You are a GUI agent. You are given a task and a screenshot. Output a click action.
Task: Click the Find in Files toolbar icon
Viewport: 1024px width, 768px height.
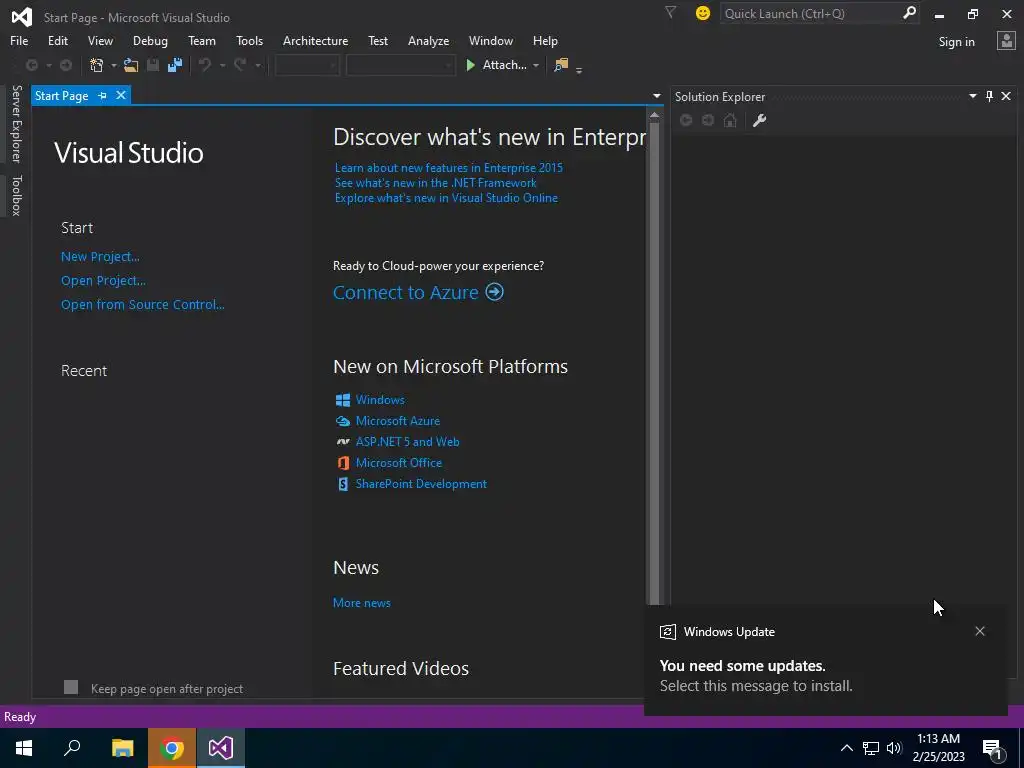click(561, 65)
